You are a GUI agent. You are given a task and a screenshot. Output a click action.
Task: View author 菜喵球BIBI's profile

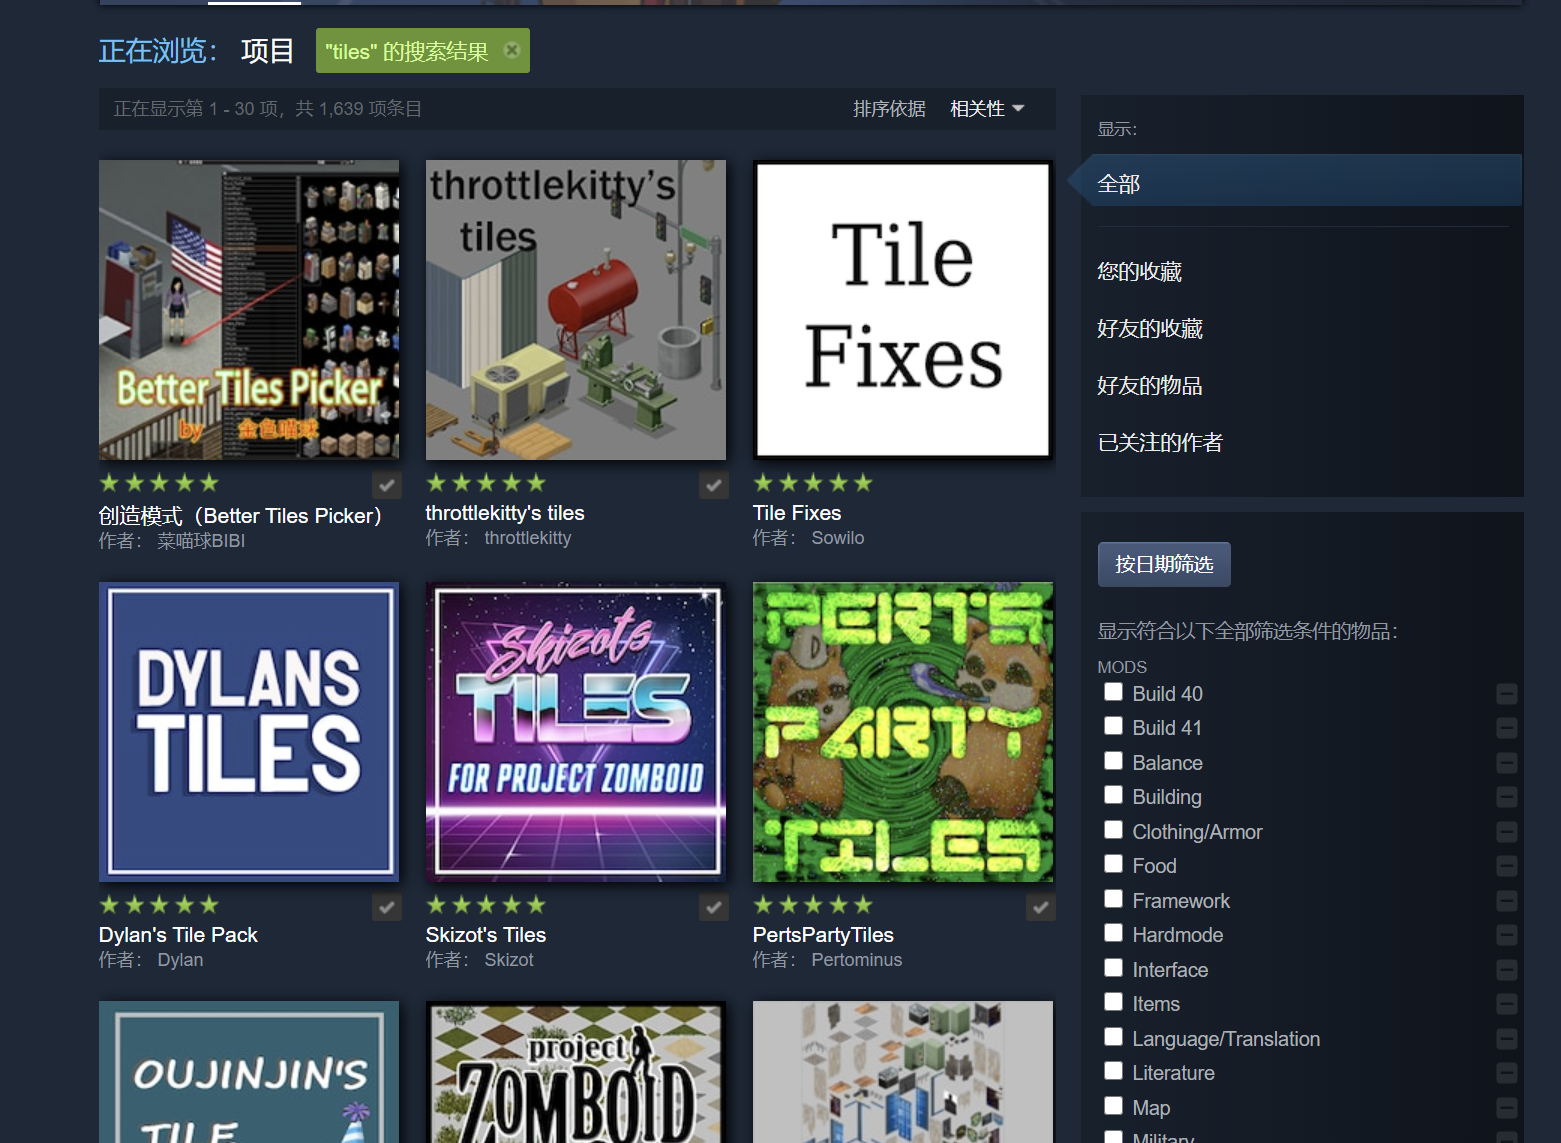point(201,541)
